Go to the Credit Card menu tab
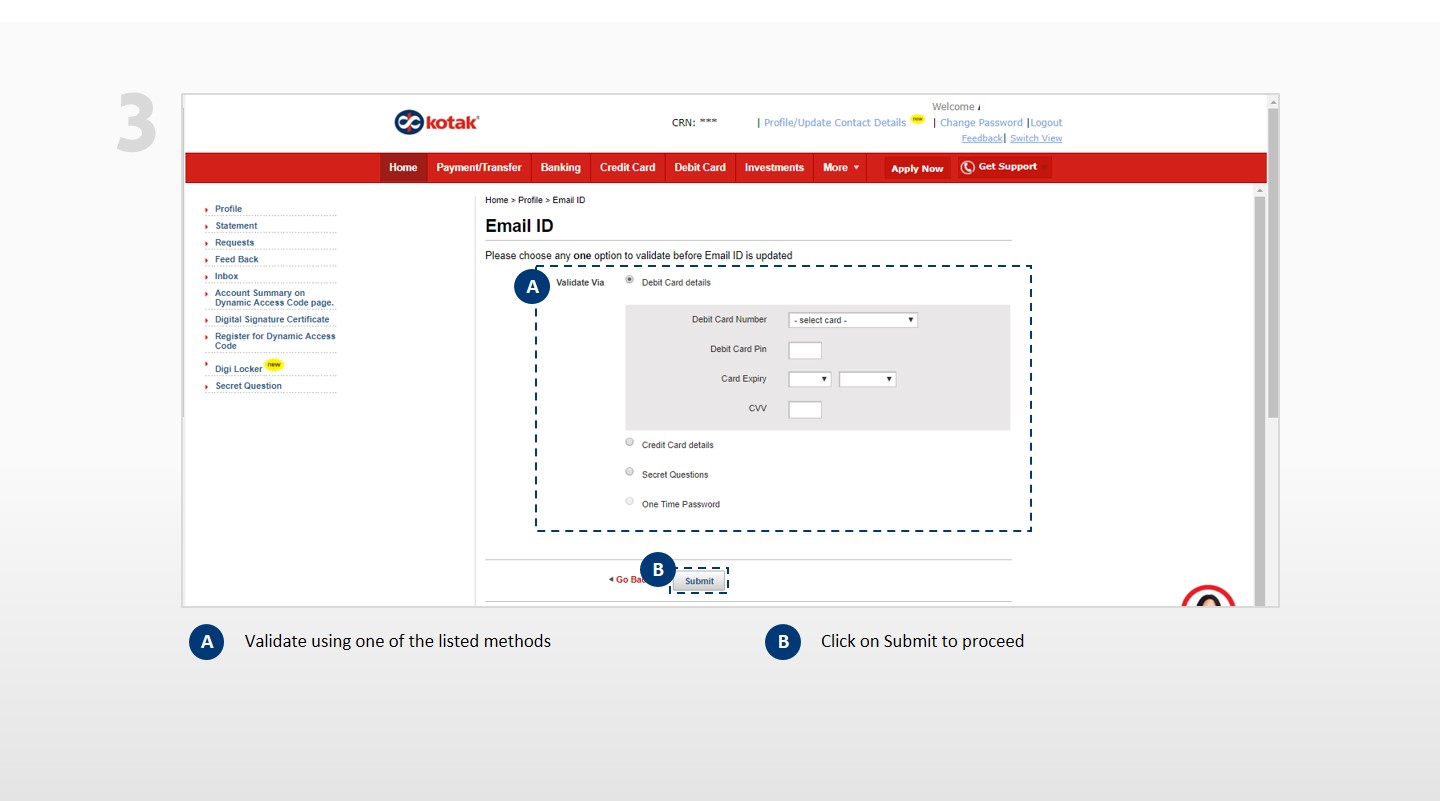1440x801 pixels. coord(627,168)
